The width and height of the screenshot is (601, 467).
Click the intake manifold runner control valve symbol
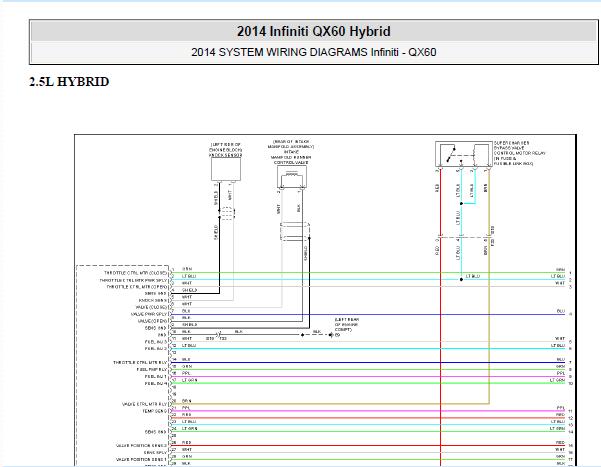[292, 177]
